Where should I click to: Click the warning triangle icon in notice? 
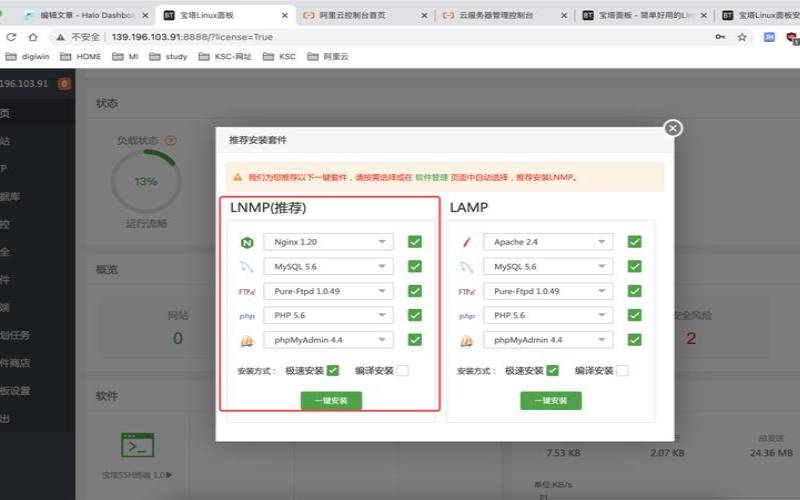click(237, 178)
